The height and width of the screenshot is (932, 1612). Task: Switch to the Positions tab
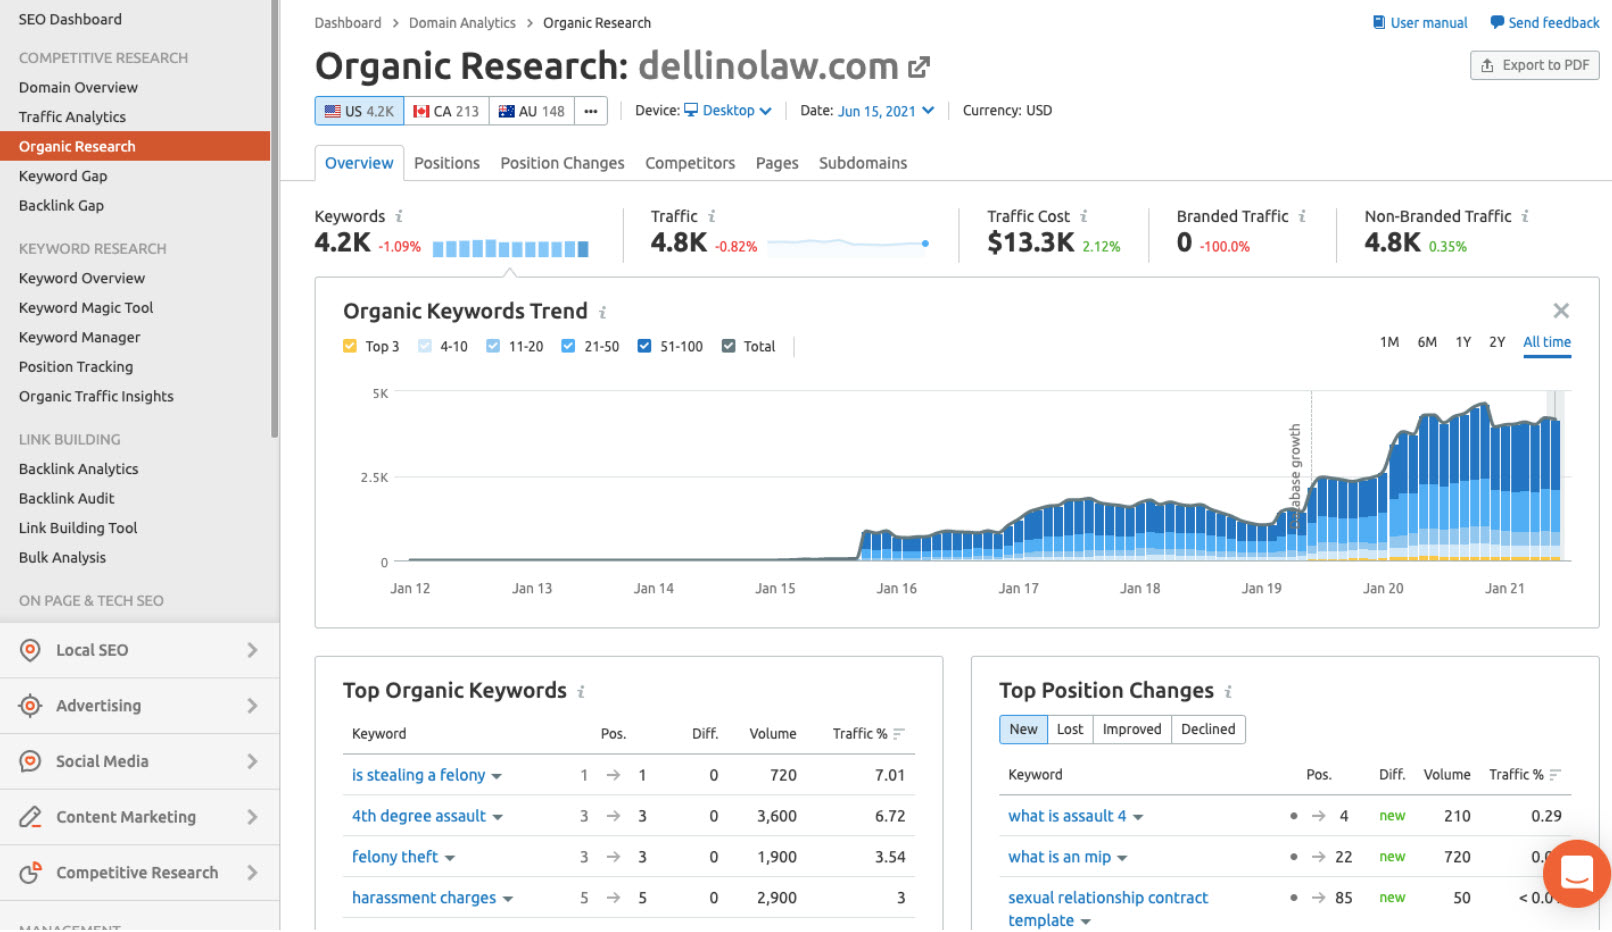click(x=447, y=163)
